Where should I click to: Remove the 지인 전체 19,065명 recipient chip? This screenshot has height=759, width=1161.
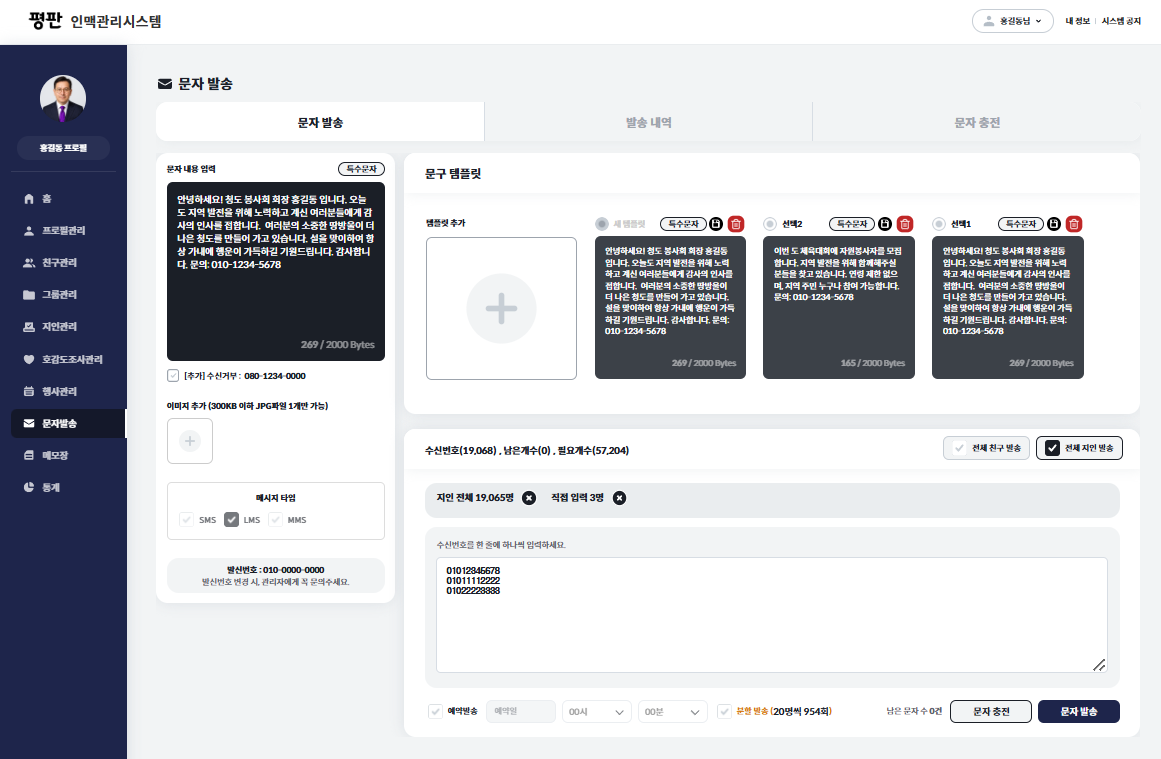pos(529,498)
